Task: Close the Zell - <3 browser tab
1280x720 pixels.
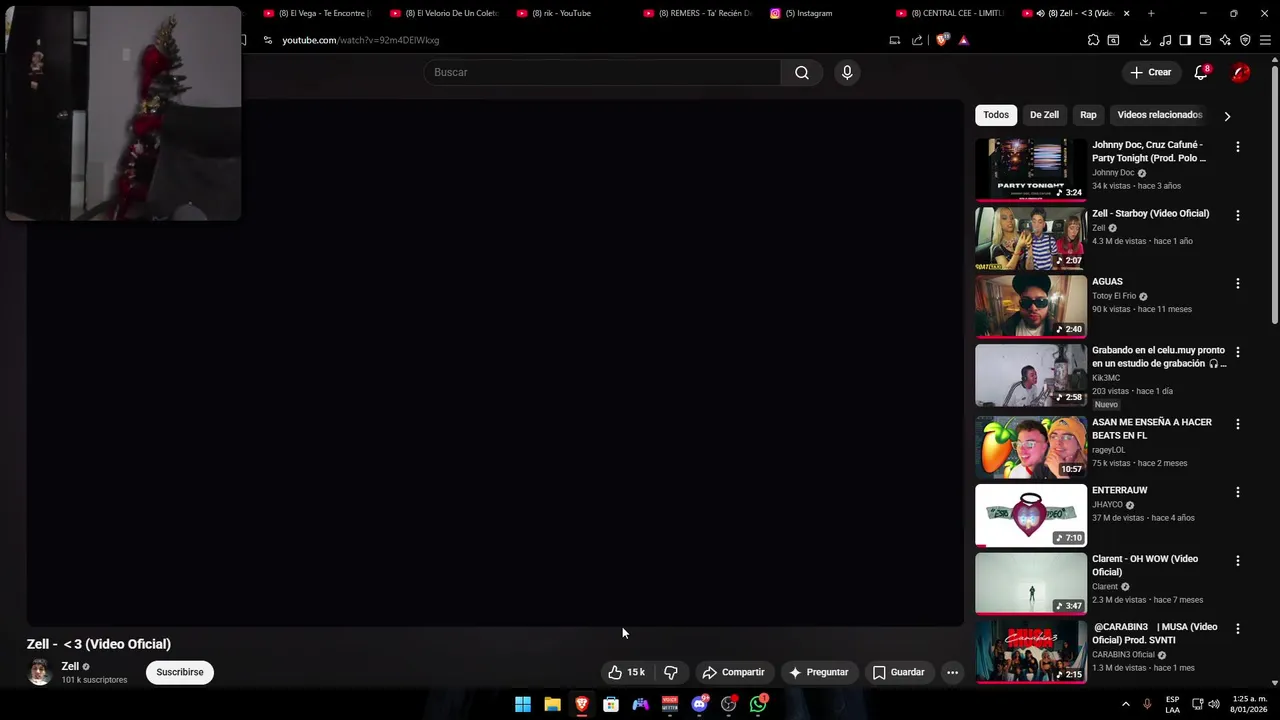Action: [x=1126, y=13]
